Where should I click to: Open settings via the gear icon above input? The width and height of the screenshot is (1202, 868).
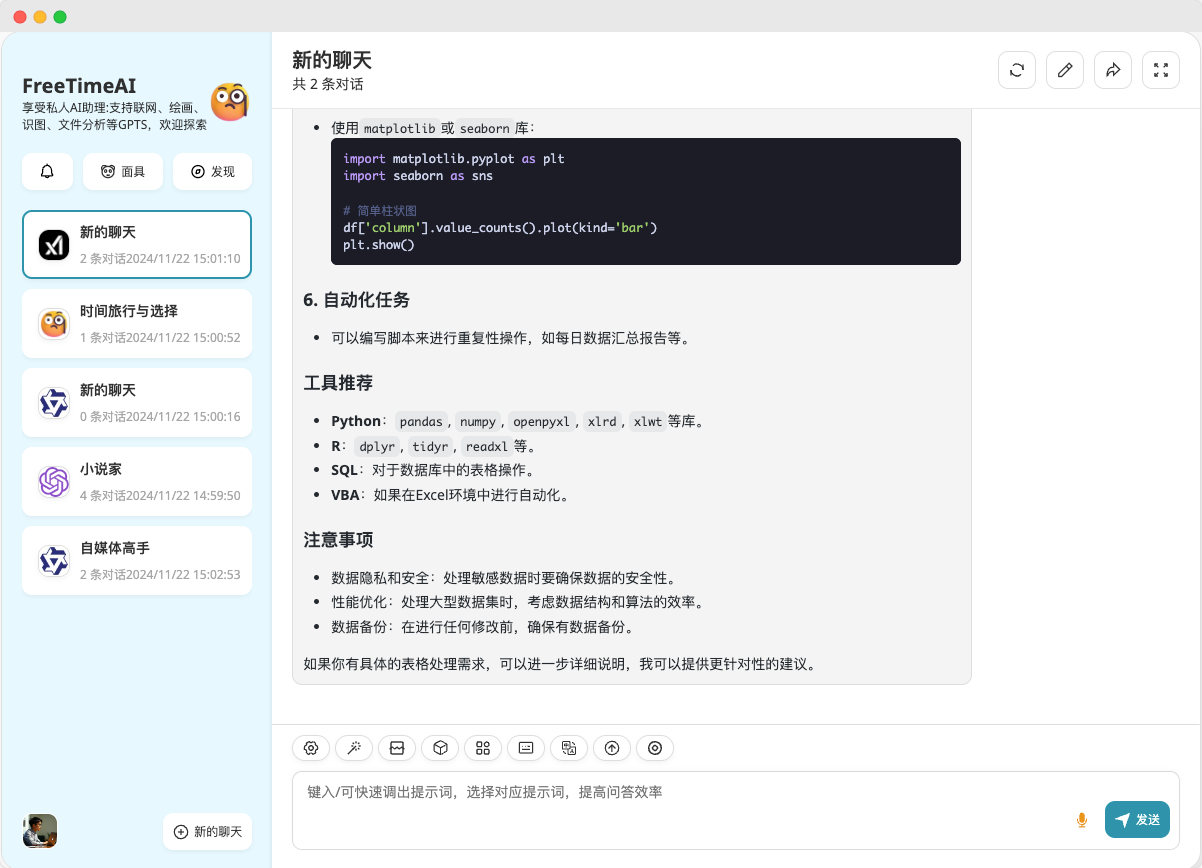310,748
